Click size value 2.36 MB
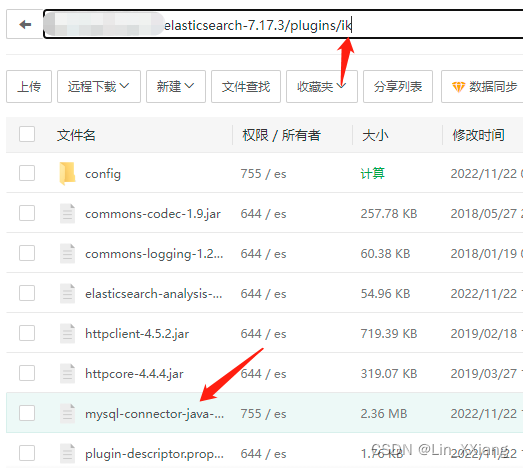Image resolution: width=523 pixels, height=468 pixels. [384, 414]
